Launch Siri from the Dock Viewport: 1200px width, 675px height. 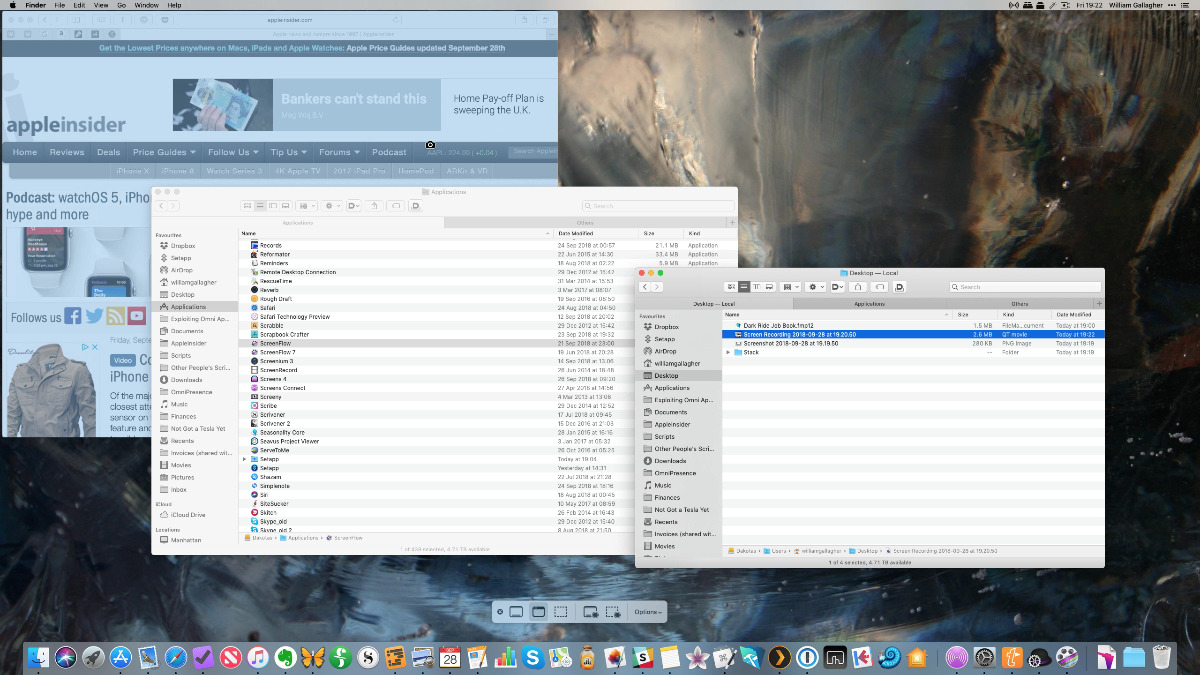66,657
